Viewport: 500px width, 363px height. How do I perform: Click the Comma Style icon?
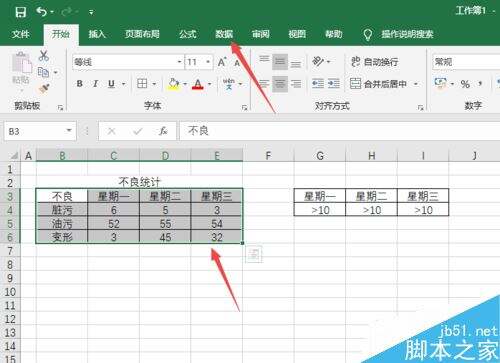coord(480,83)
